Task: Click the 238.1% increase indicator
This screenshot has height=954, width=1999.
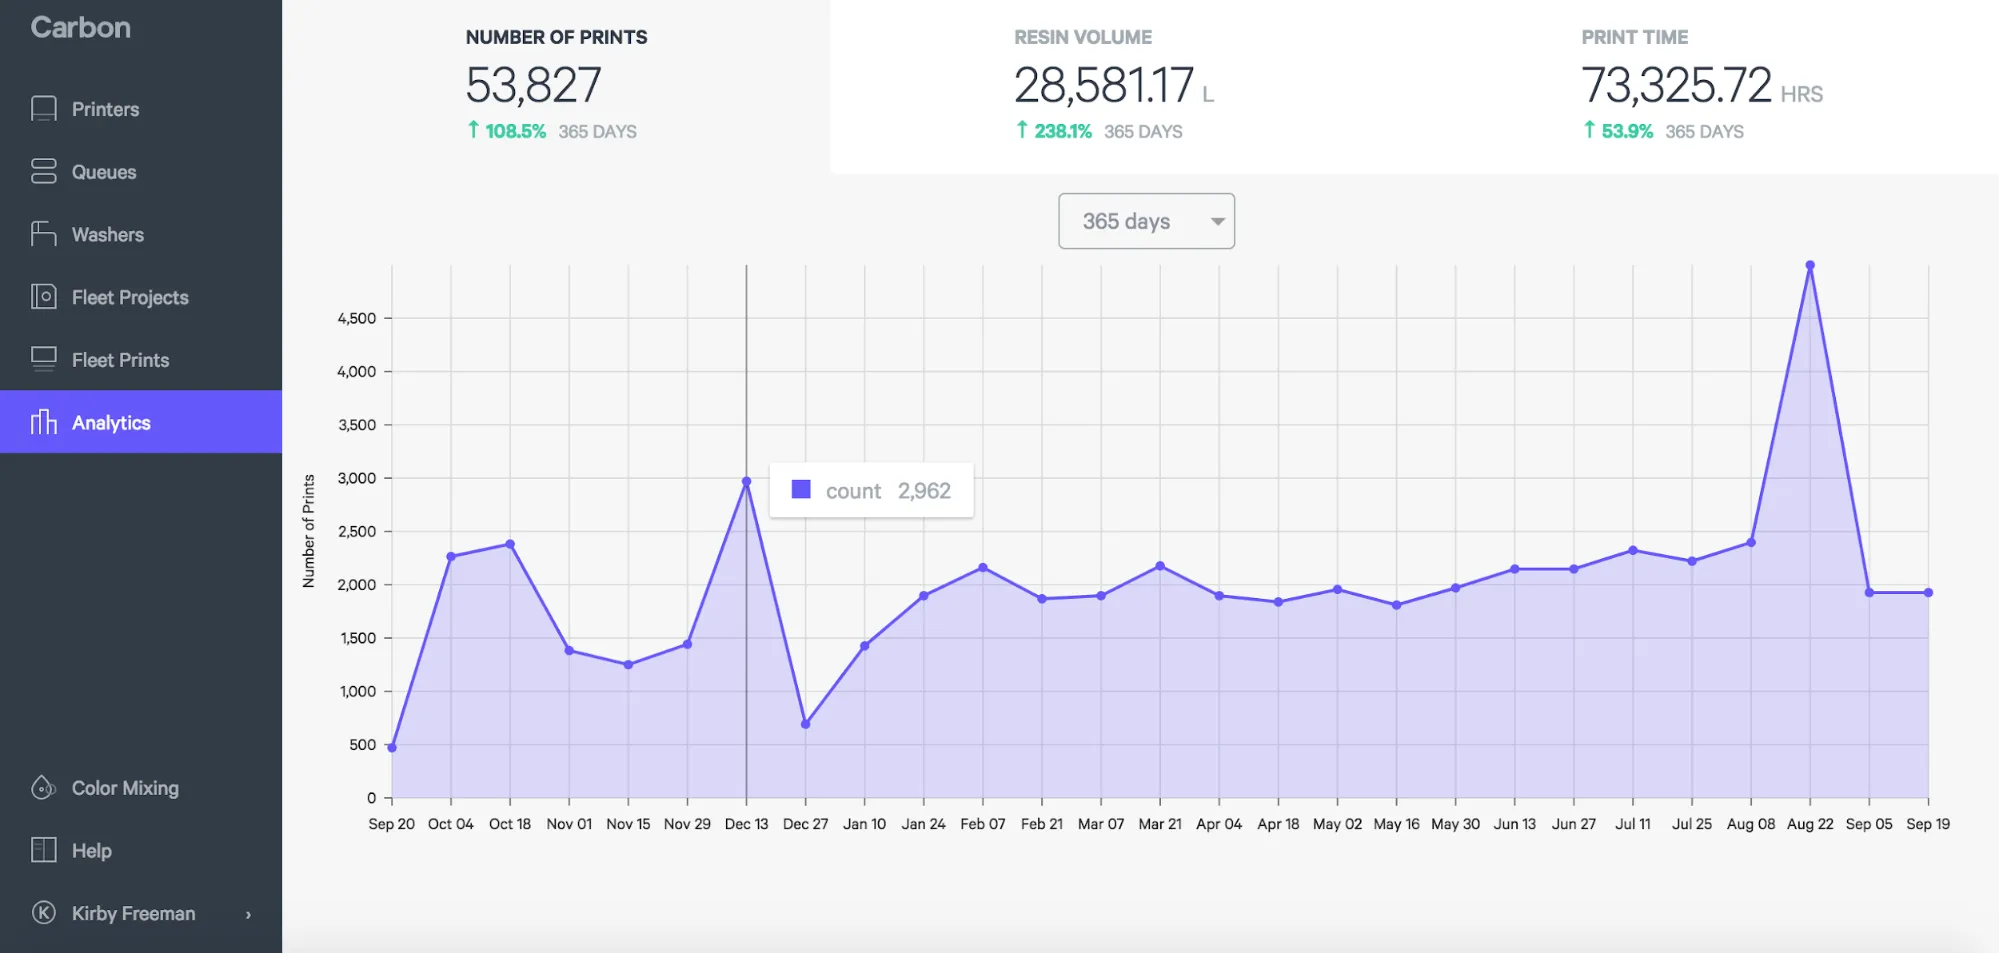Action: 1053,131
